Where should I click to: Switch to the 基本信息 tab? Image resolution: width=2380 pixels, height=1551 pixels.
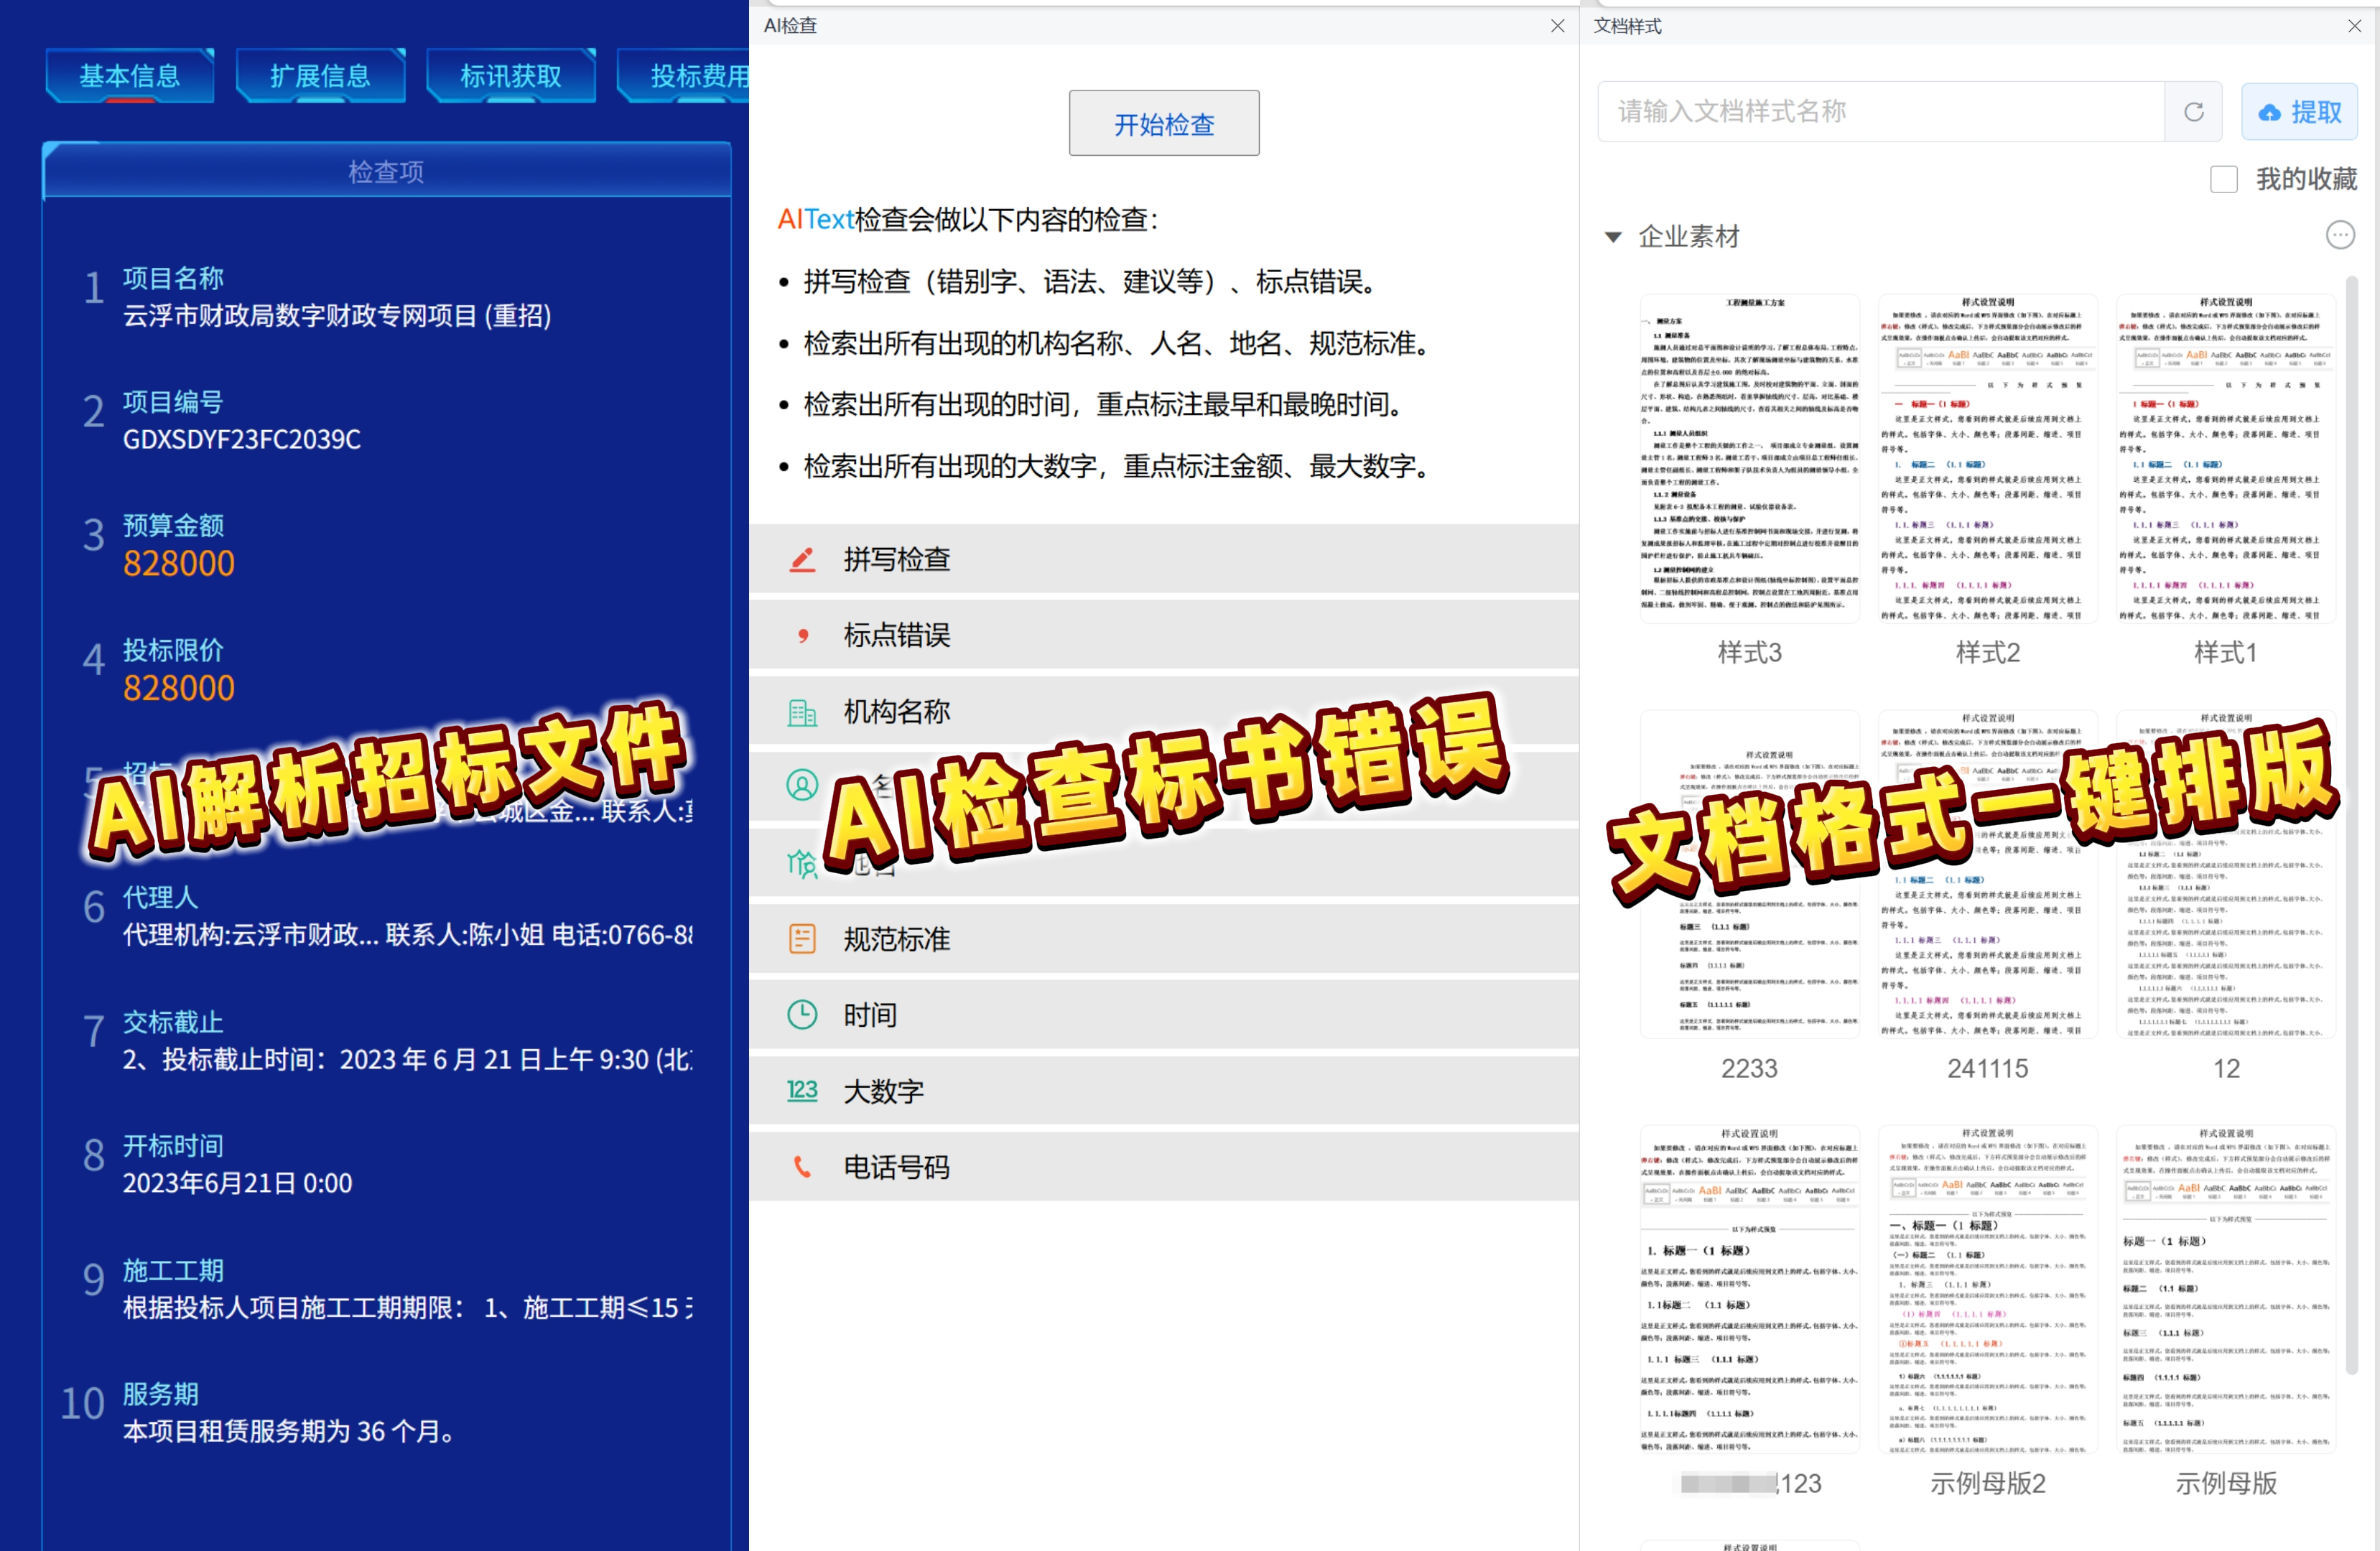pos(130,76)
